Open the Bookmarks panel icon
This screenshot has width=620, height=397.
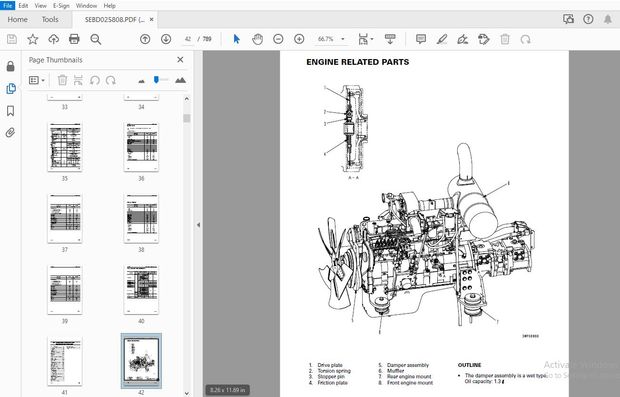pyautogui.click(x=11, y=111)
